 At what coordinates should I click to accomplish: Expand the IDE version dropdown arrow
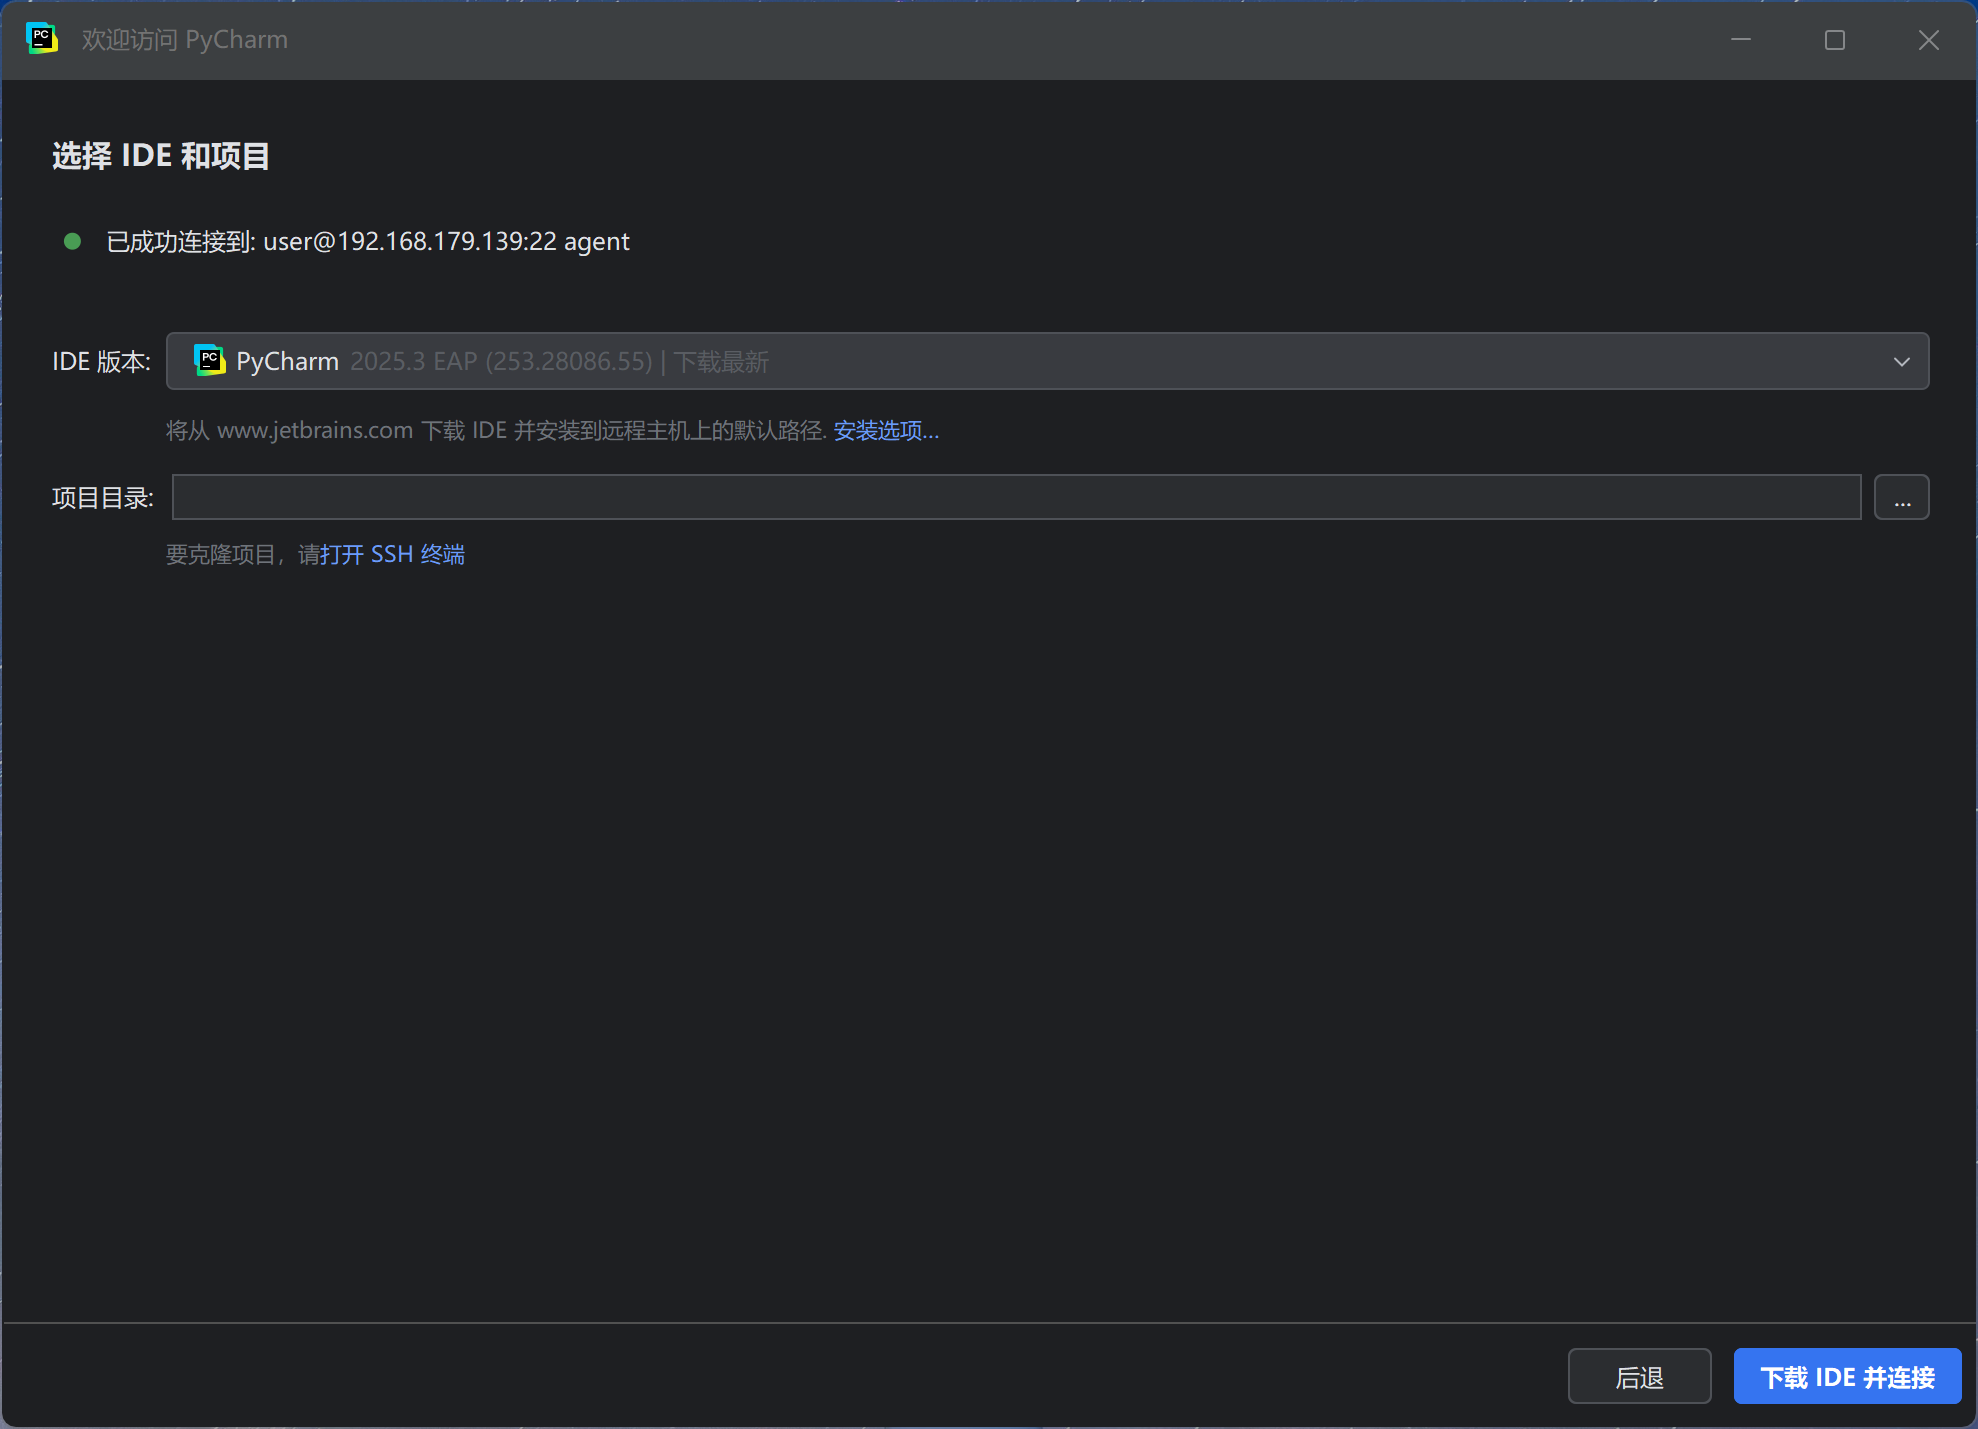click(1901, 362)
